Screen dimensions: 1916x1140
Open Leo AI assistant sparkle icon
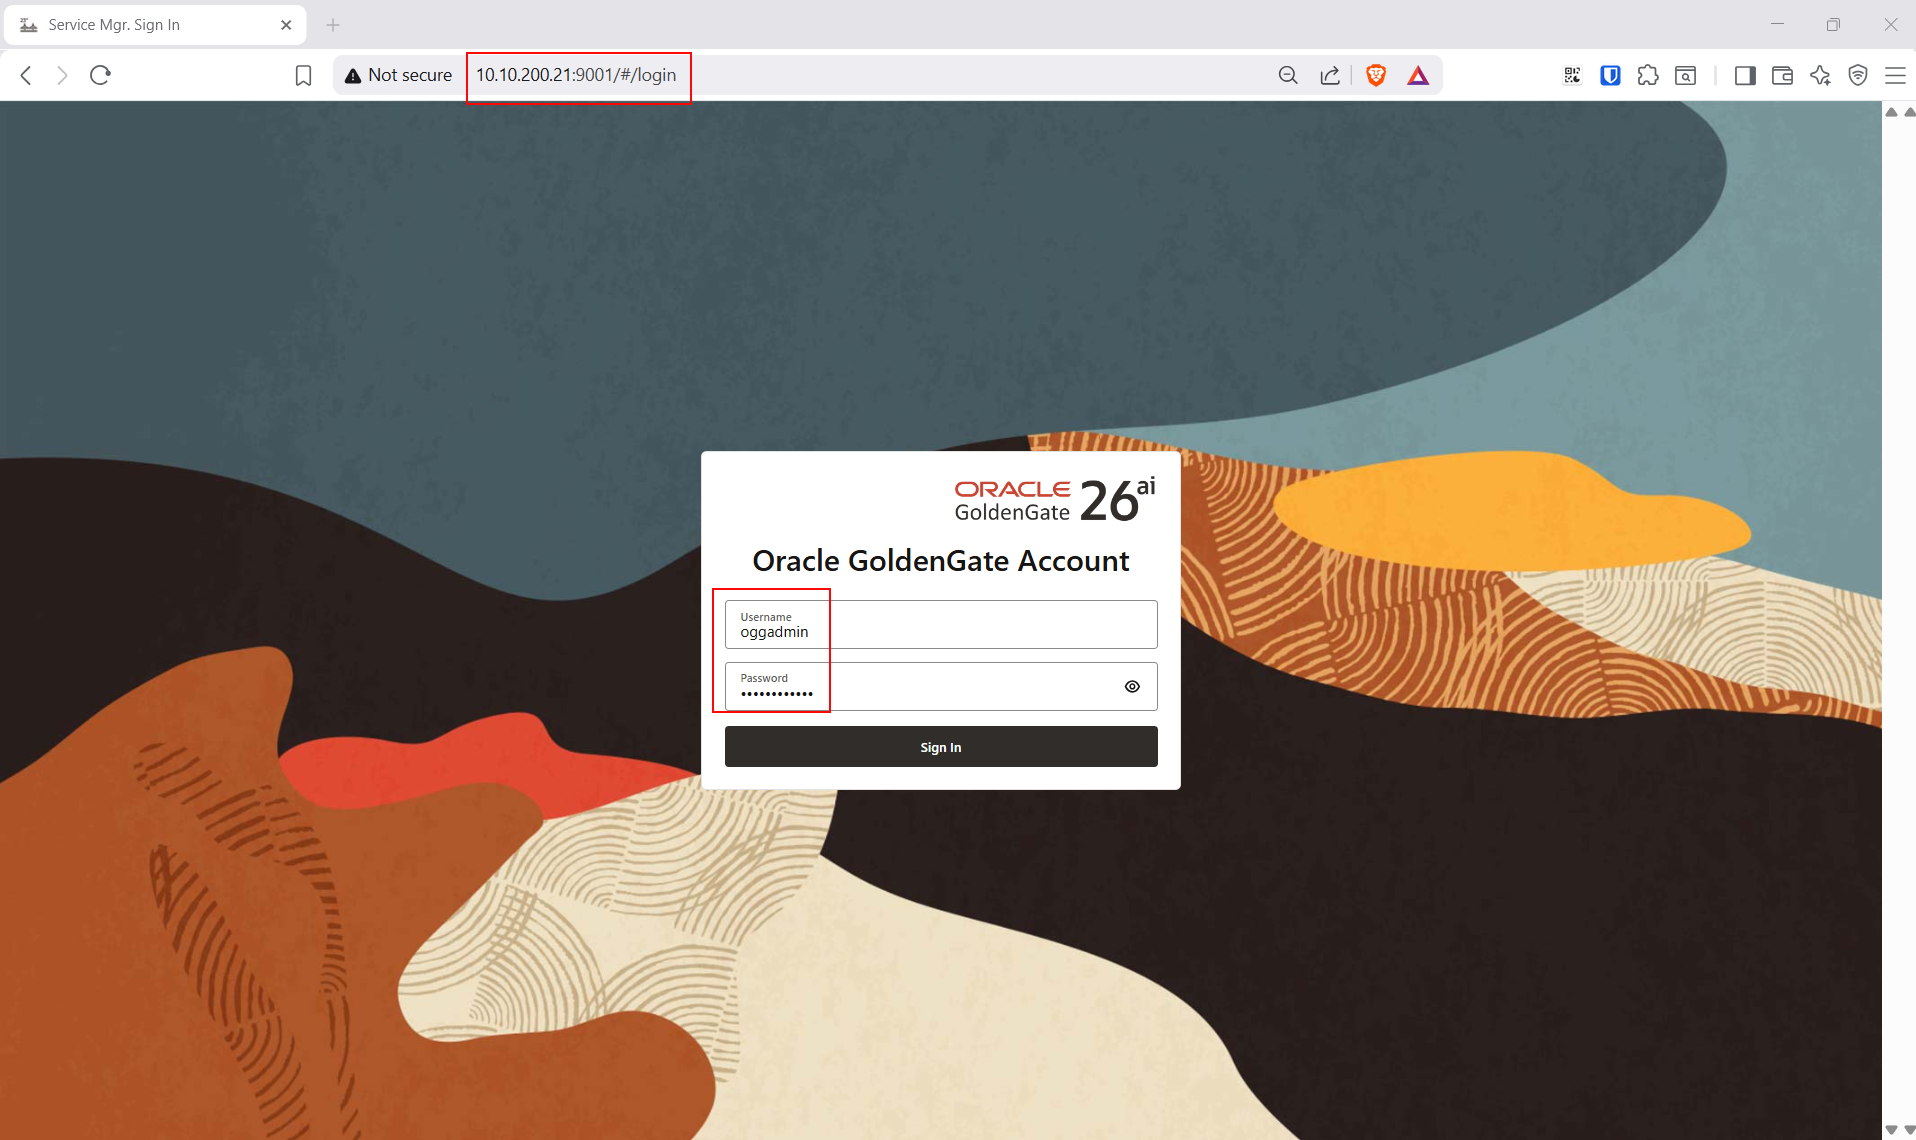point(1820,75)
